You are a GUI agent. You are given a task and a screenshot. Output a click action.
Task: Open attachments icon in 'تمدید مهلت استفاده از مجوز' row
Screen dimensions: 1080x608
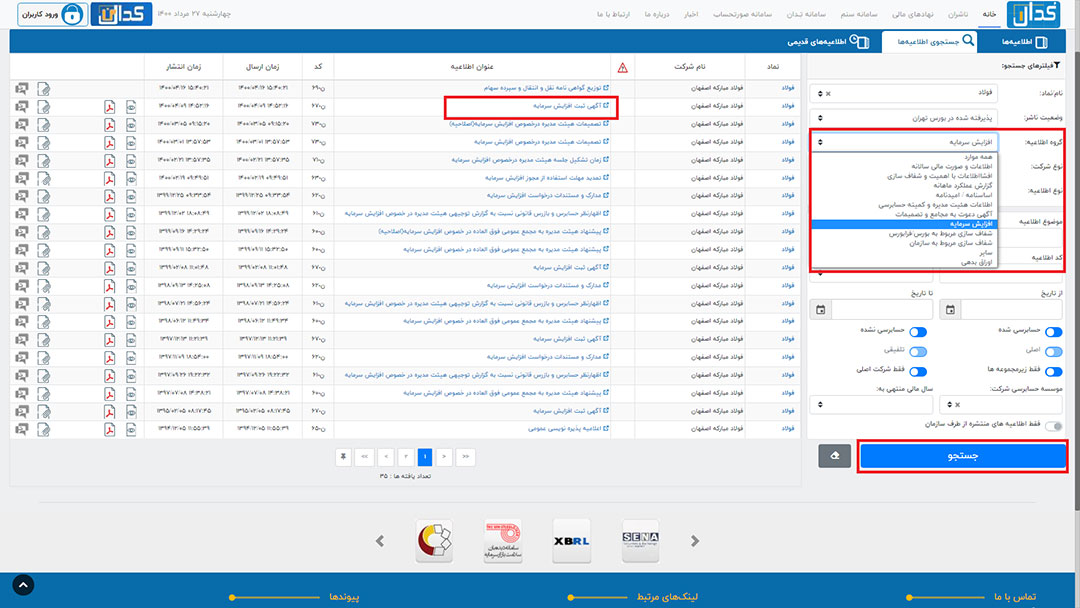pyautogui.click(x=43, y=178)
